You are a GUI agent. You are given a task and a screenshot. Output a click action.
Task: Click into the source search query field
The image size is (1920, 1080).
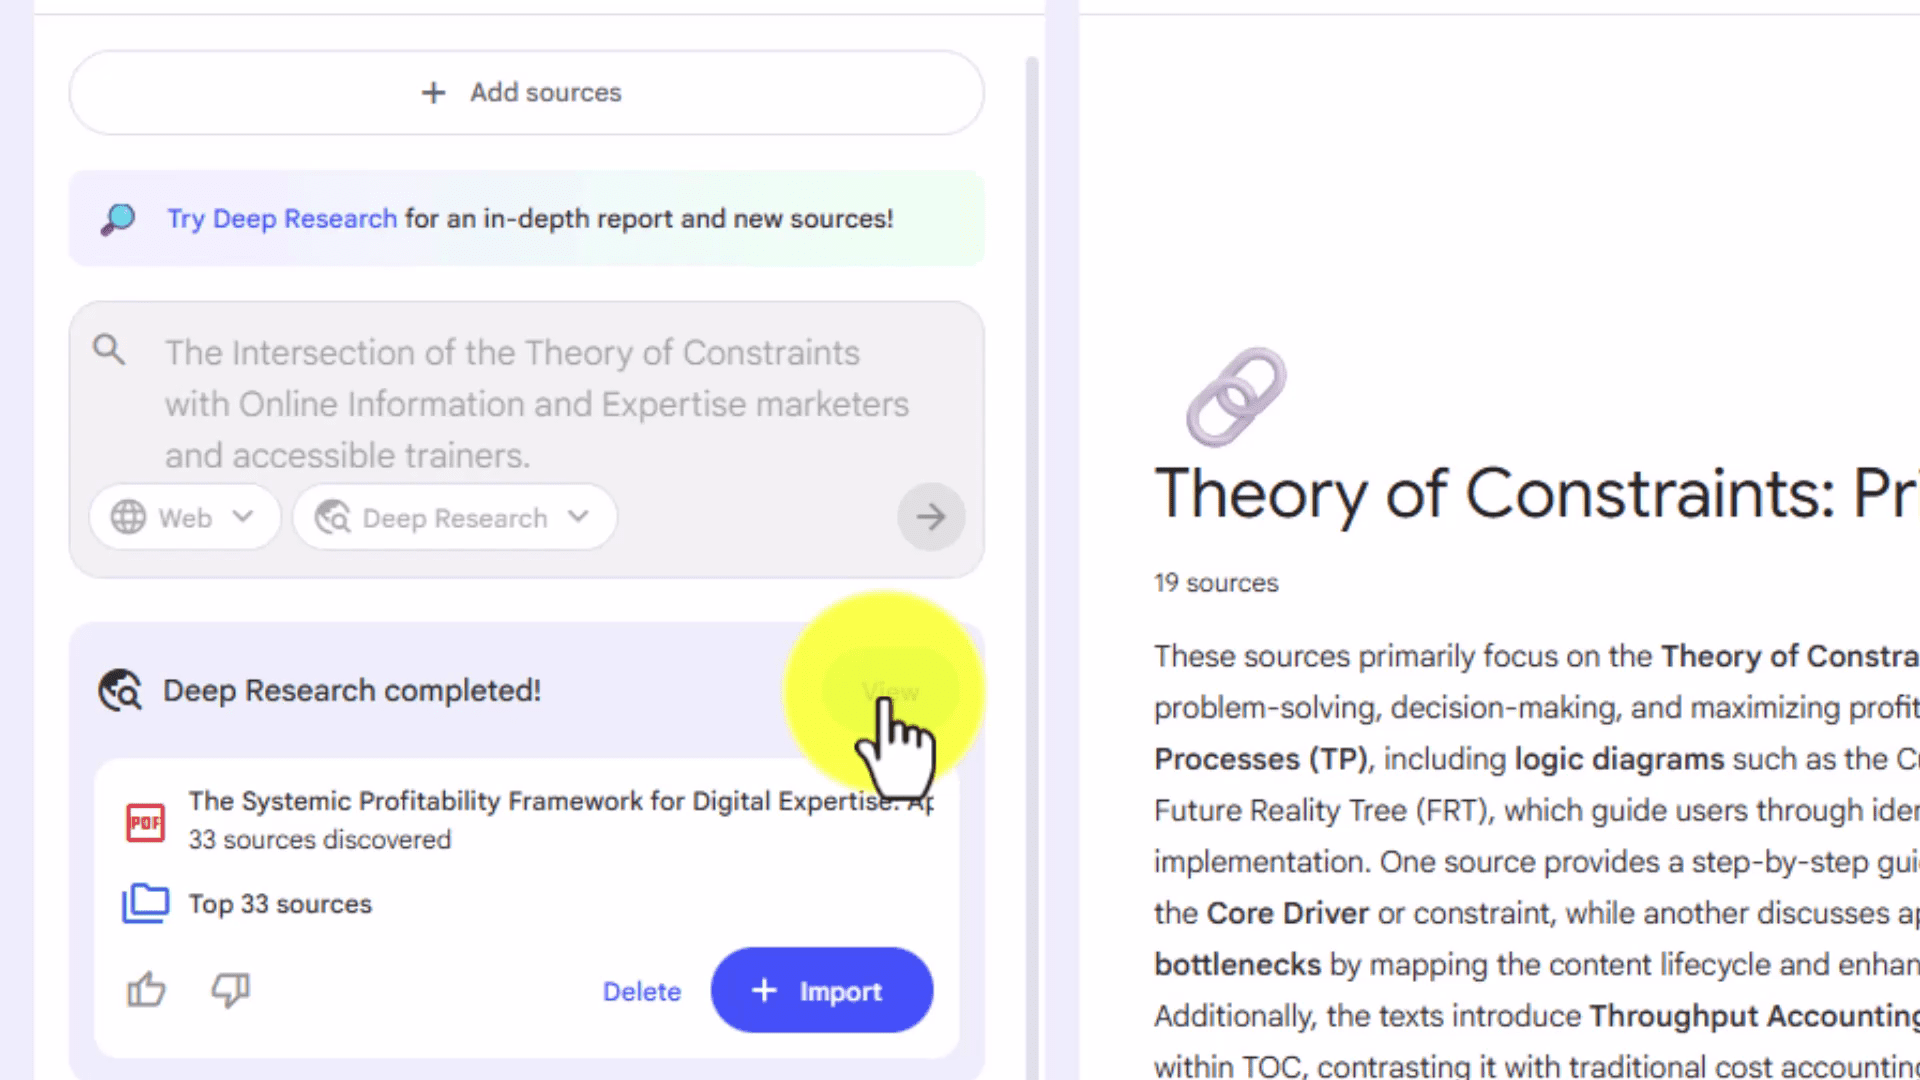tap(537, 403)
